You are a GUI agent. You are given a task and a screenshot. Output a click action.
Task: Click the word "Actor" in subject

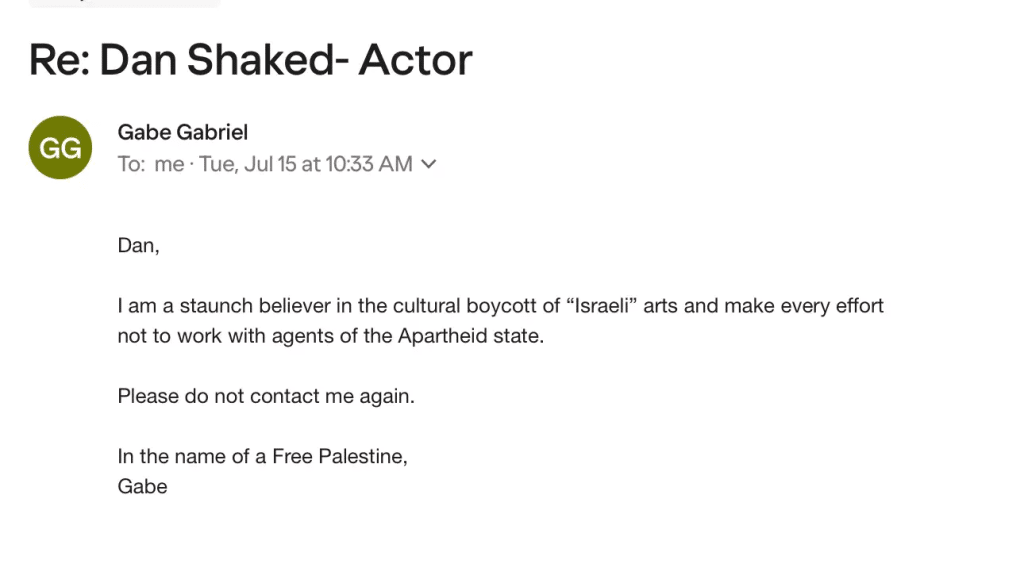point(415,61)
